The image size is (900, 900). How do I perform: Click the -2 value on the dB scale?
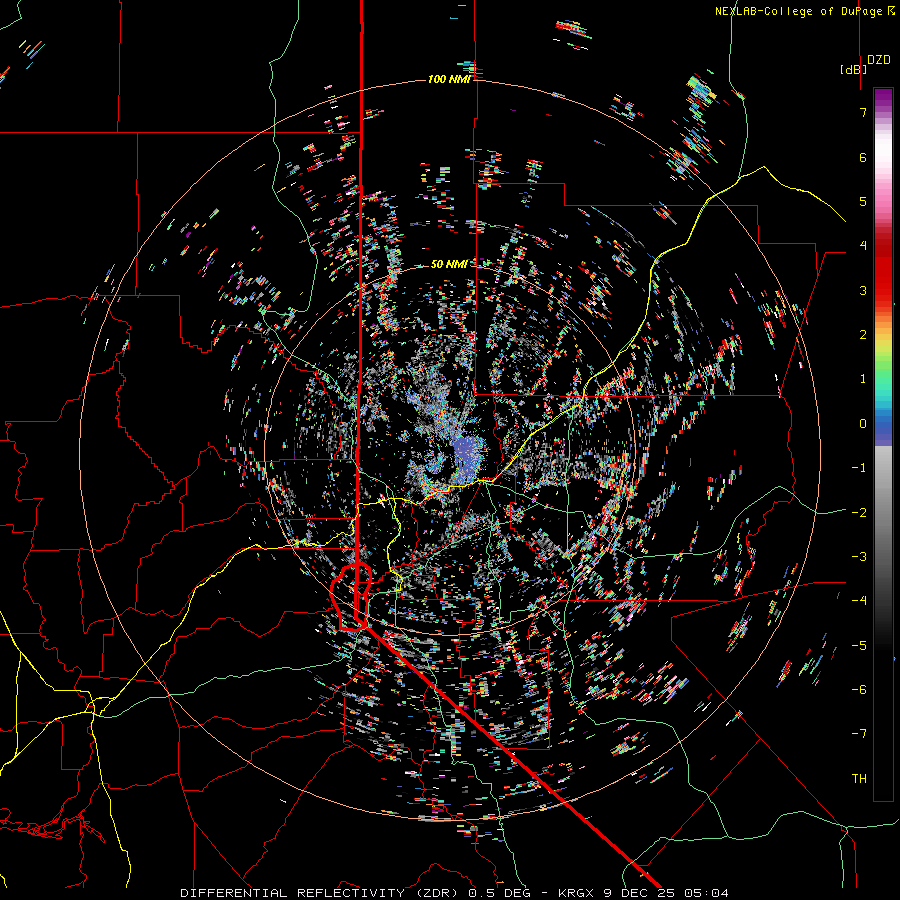click(x=859, y=513)
